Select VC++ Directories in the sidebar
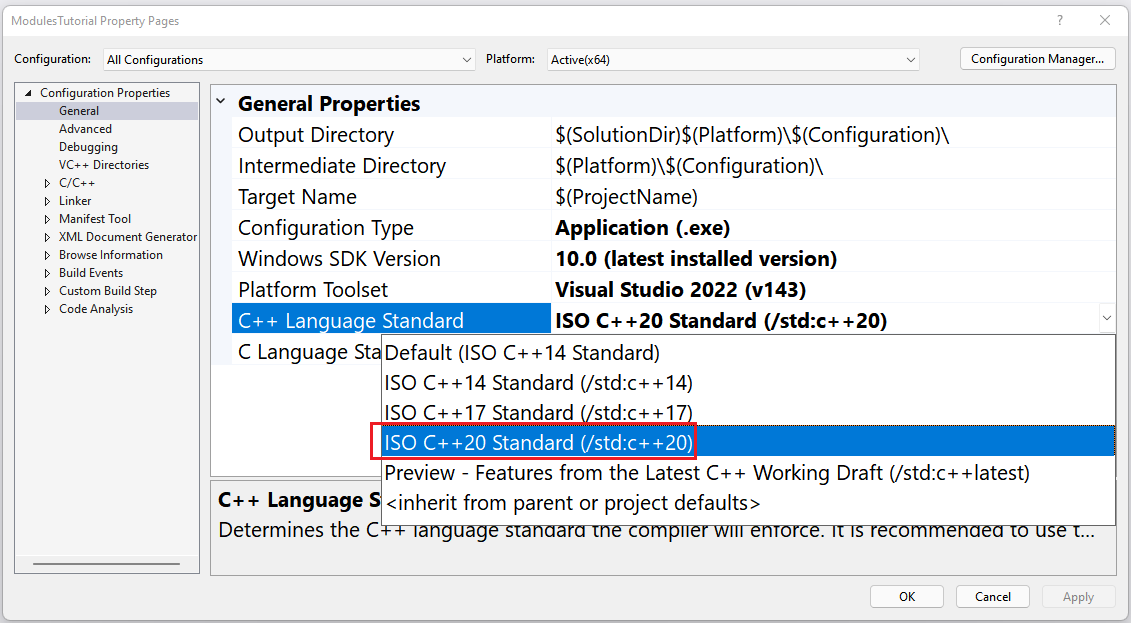Screen dimensions: 1131x623 click(103, 164)
